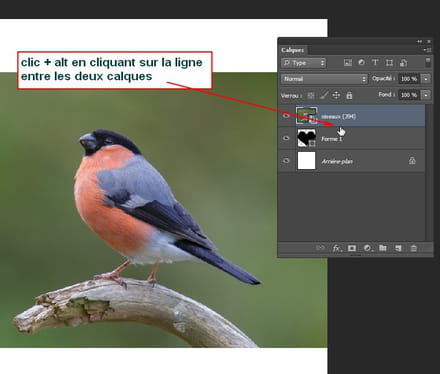The image size is (440, 374).
Task: Click the Calques panel vertical scrollbar
Action: [x=429, y=172]
